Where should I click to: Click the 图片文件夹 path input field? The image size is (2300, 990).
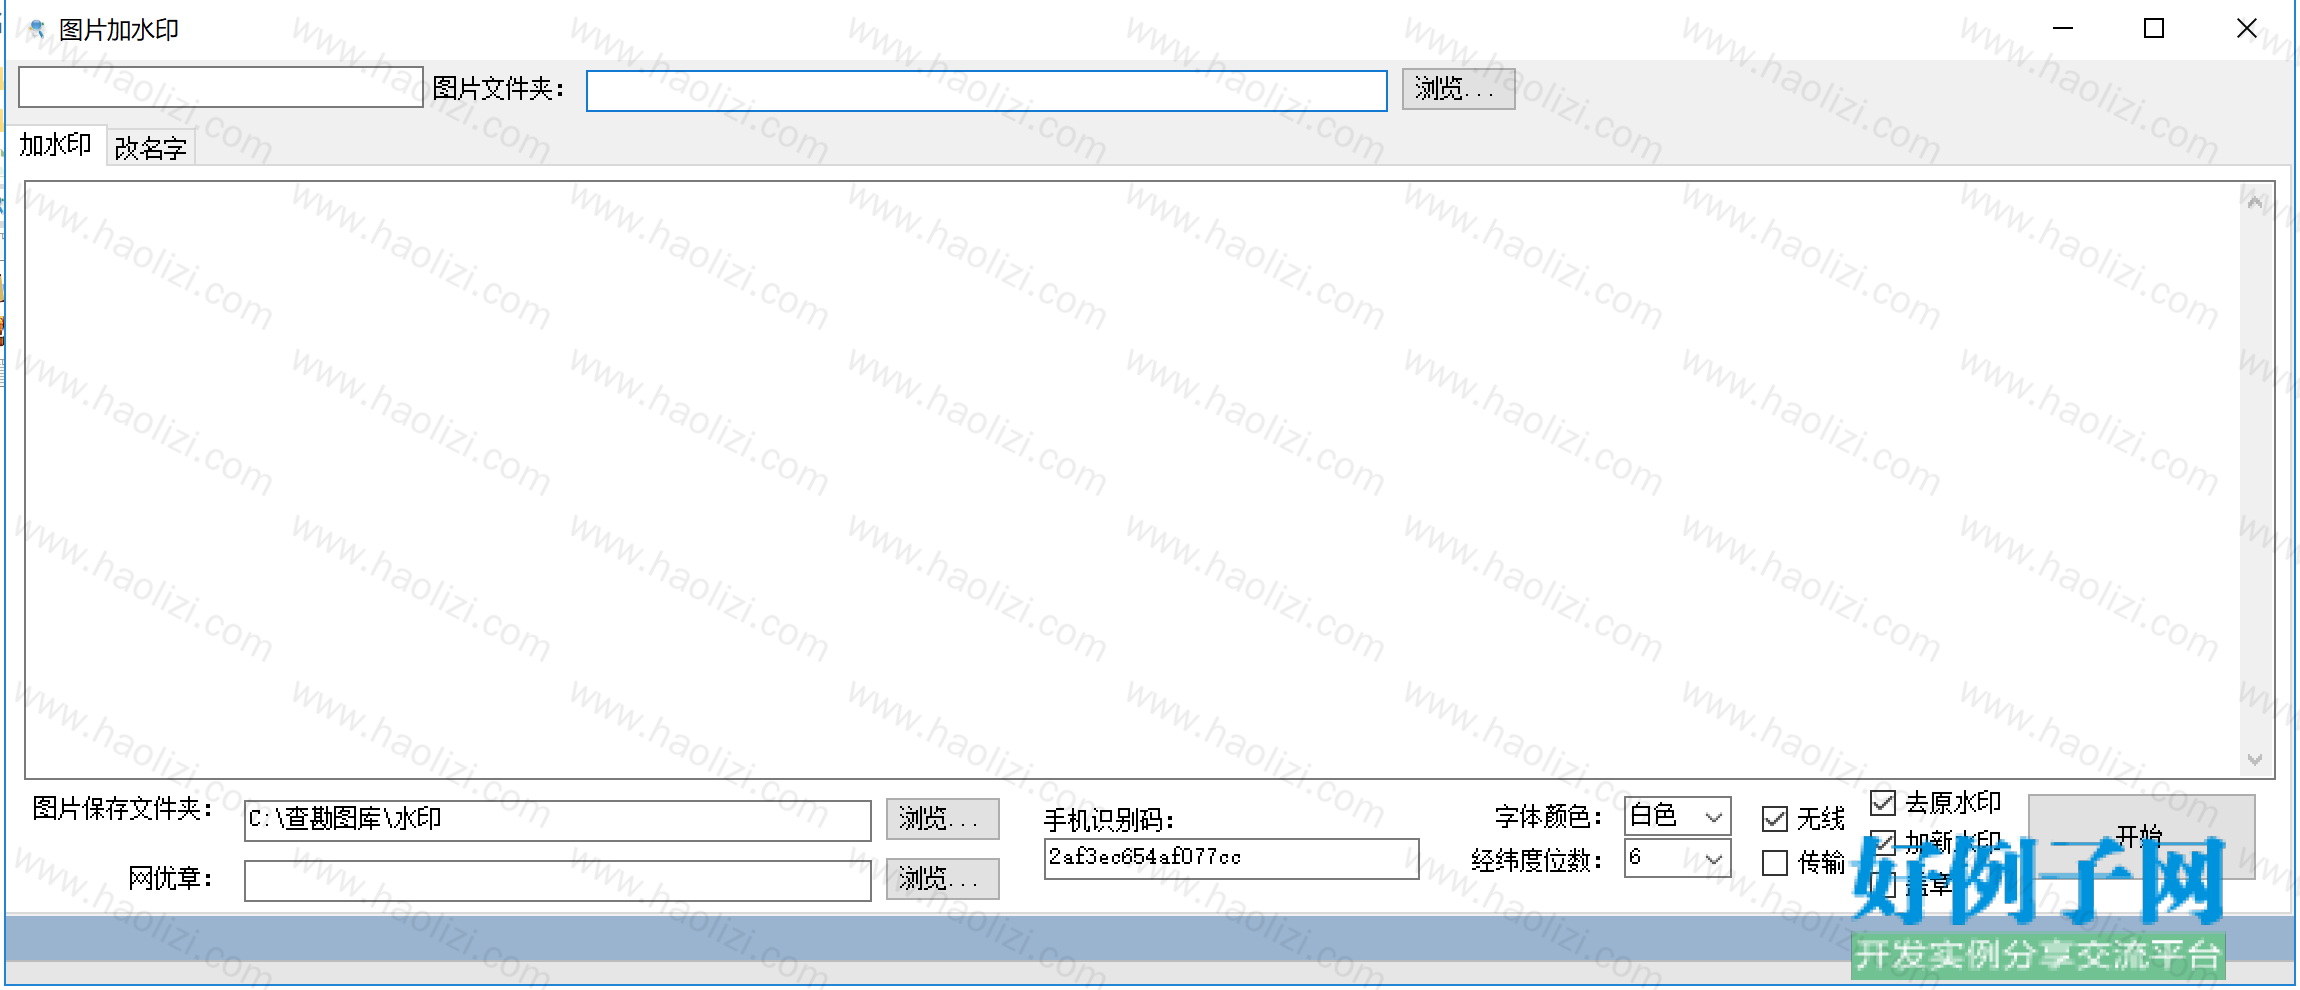pos(986,91)
